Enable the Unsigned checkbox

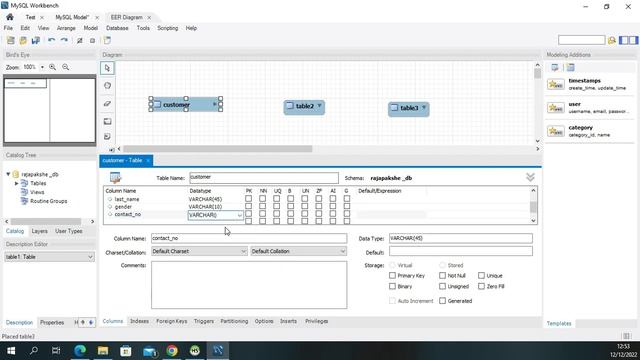(442, 286)
